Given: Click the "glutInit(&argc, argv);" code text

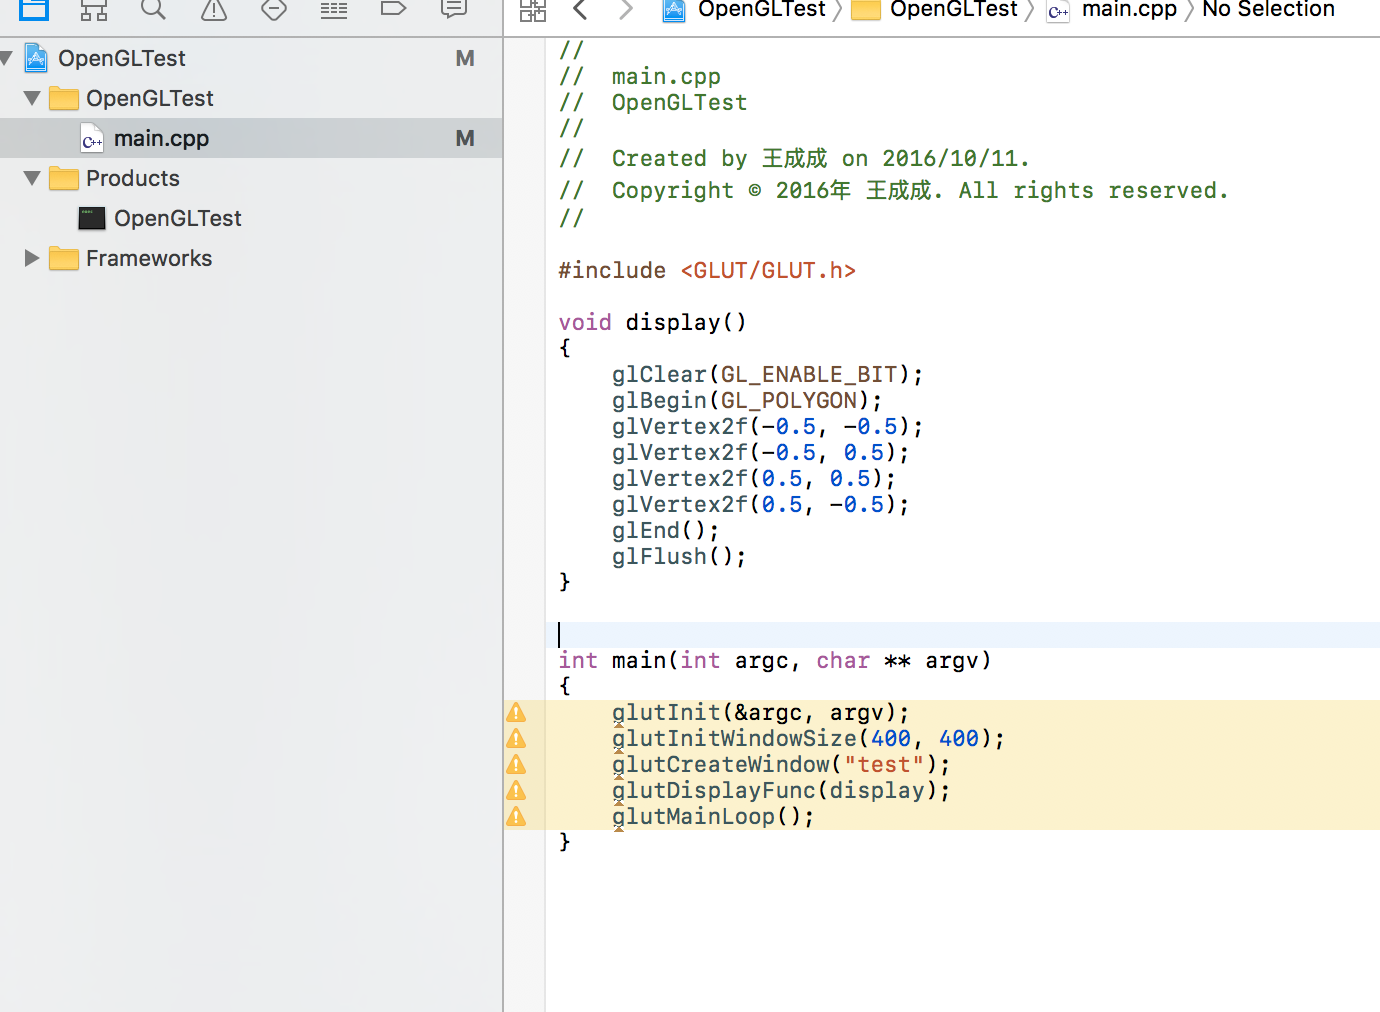Looking at the screenshot, I should (760, 712).
